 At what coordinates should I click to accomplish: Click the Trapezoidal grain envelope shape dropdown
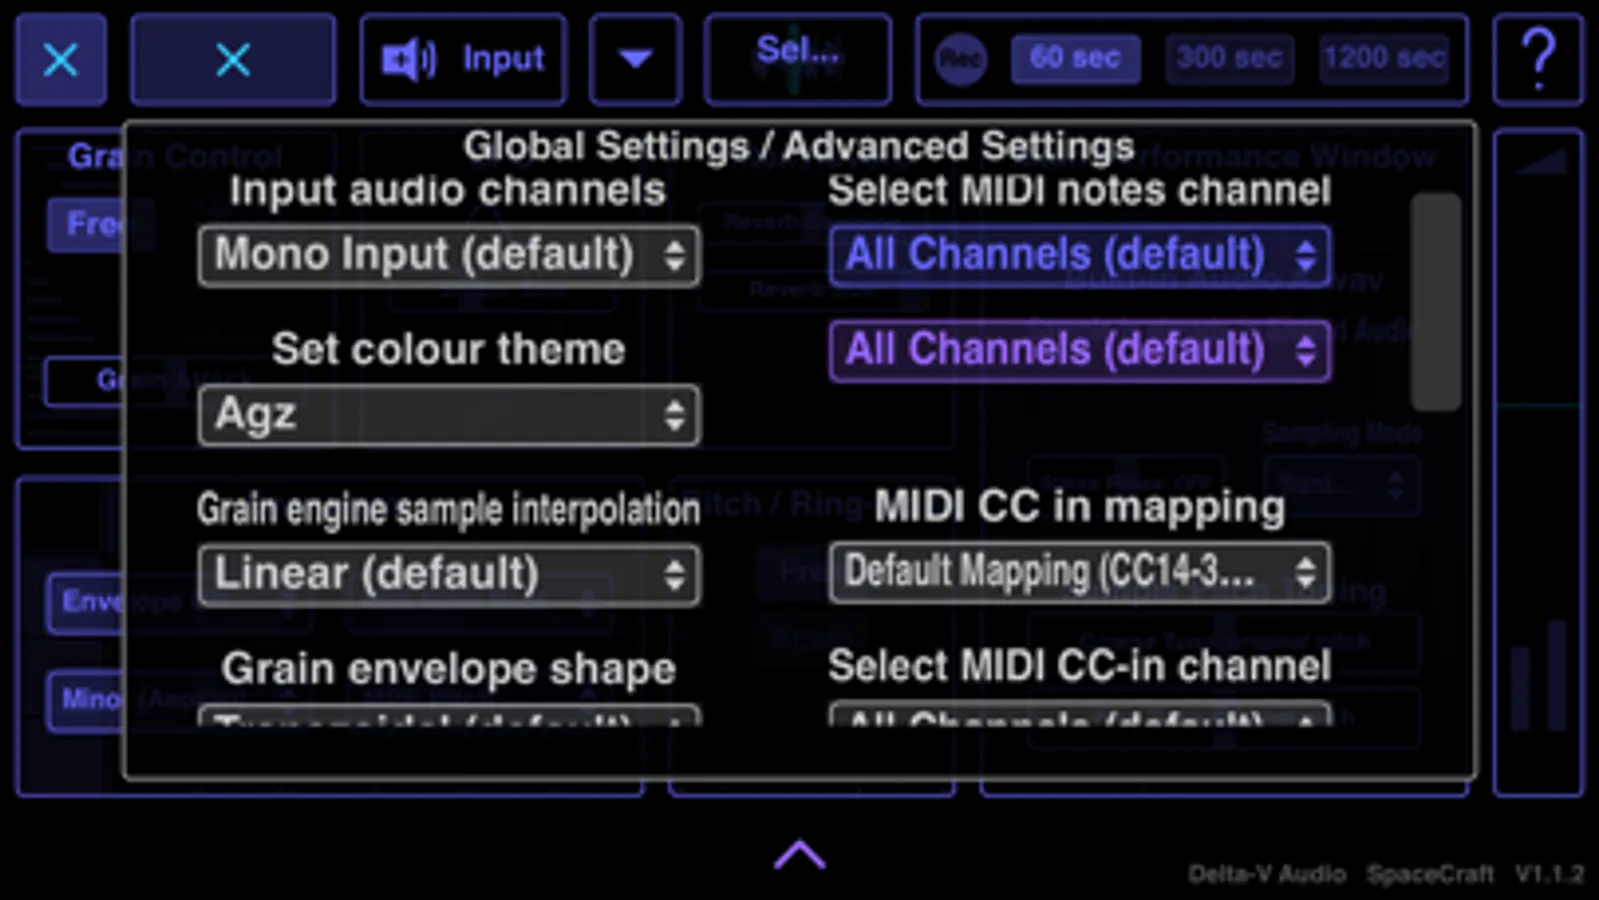click(x=449, y=716)
